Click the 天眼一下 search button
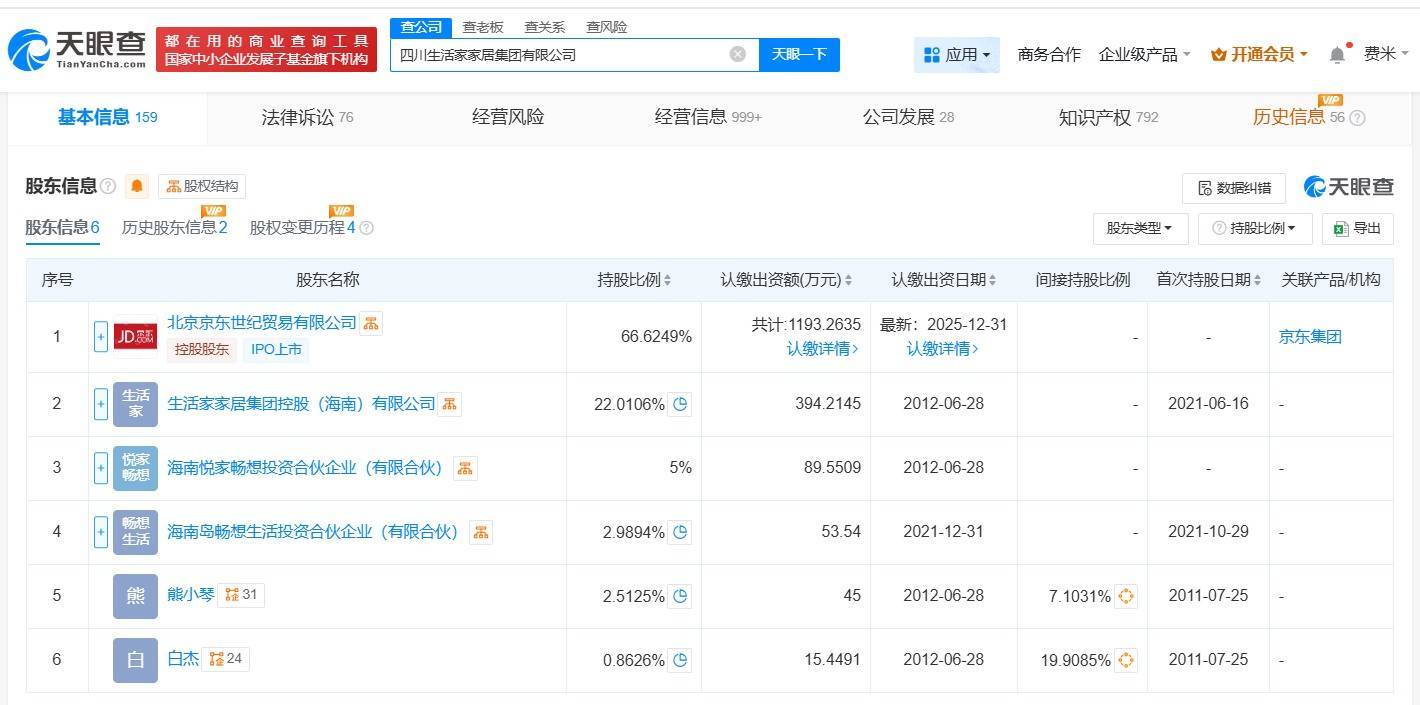1420x705 pixels. 799,54
